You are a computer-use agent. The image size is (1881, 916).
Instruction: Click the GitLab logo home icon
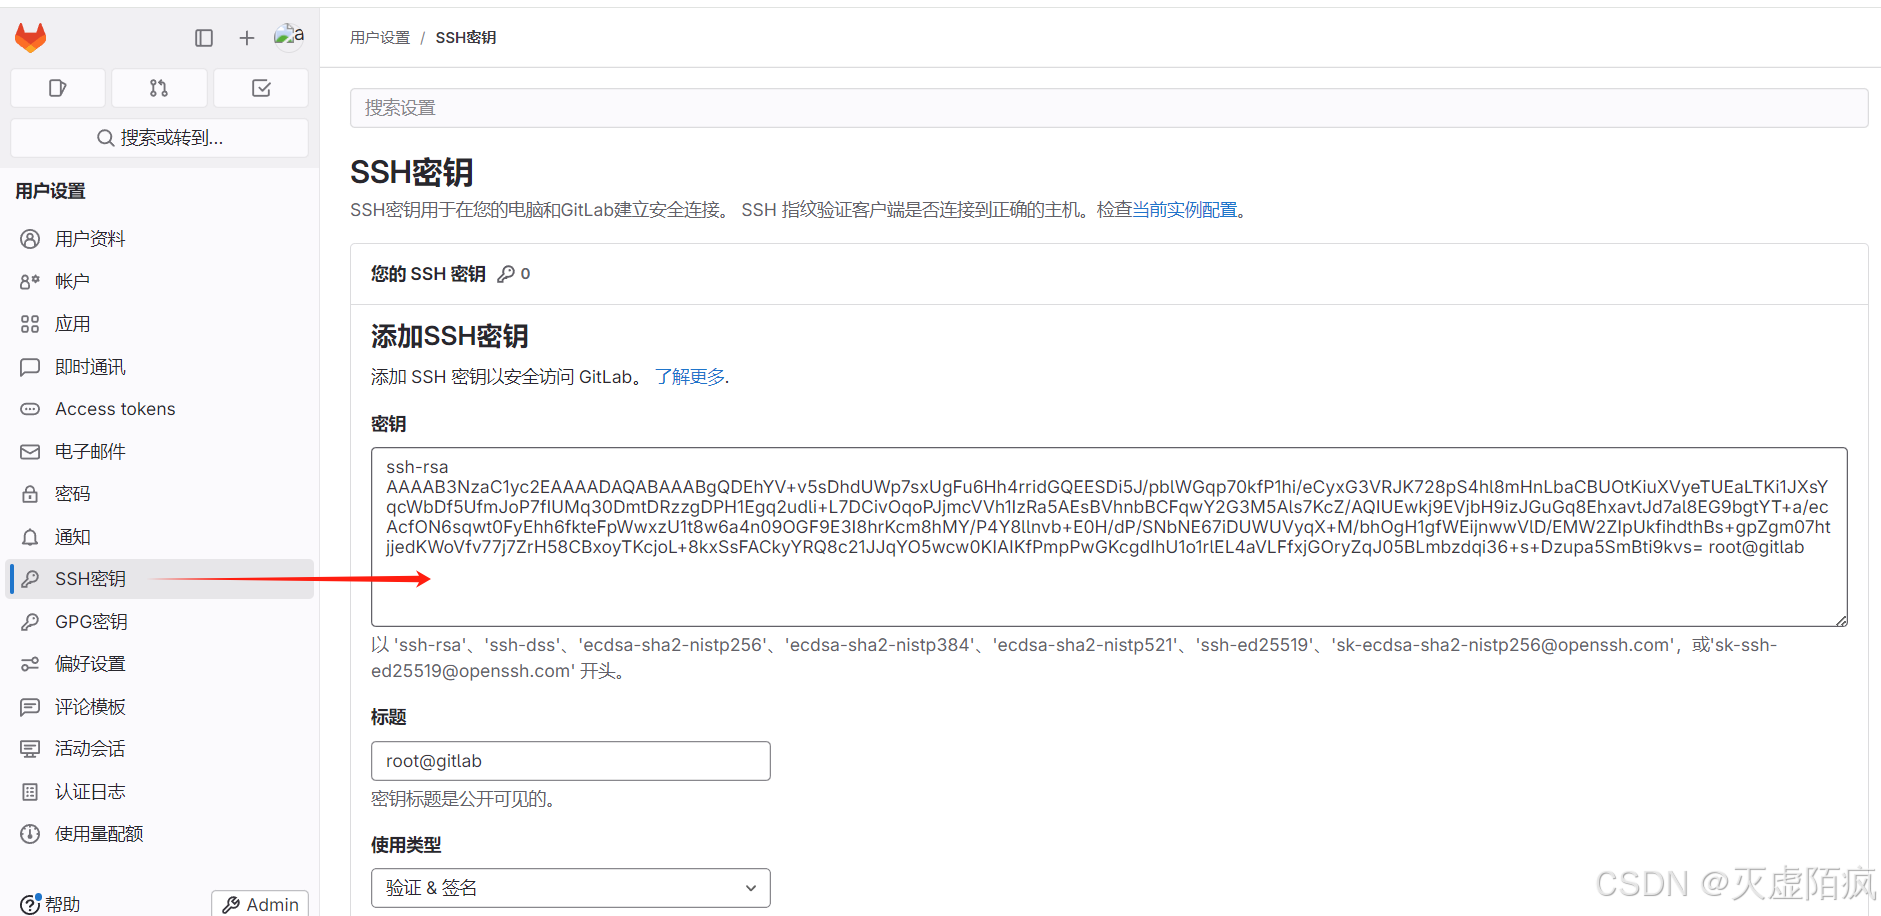click(x=31, y=38)
